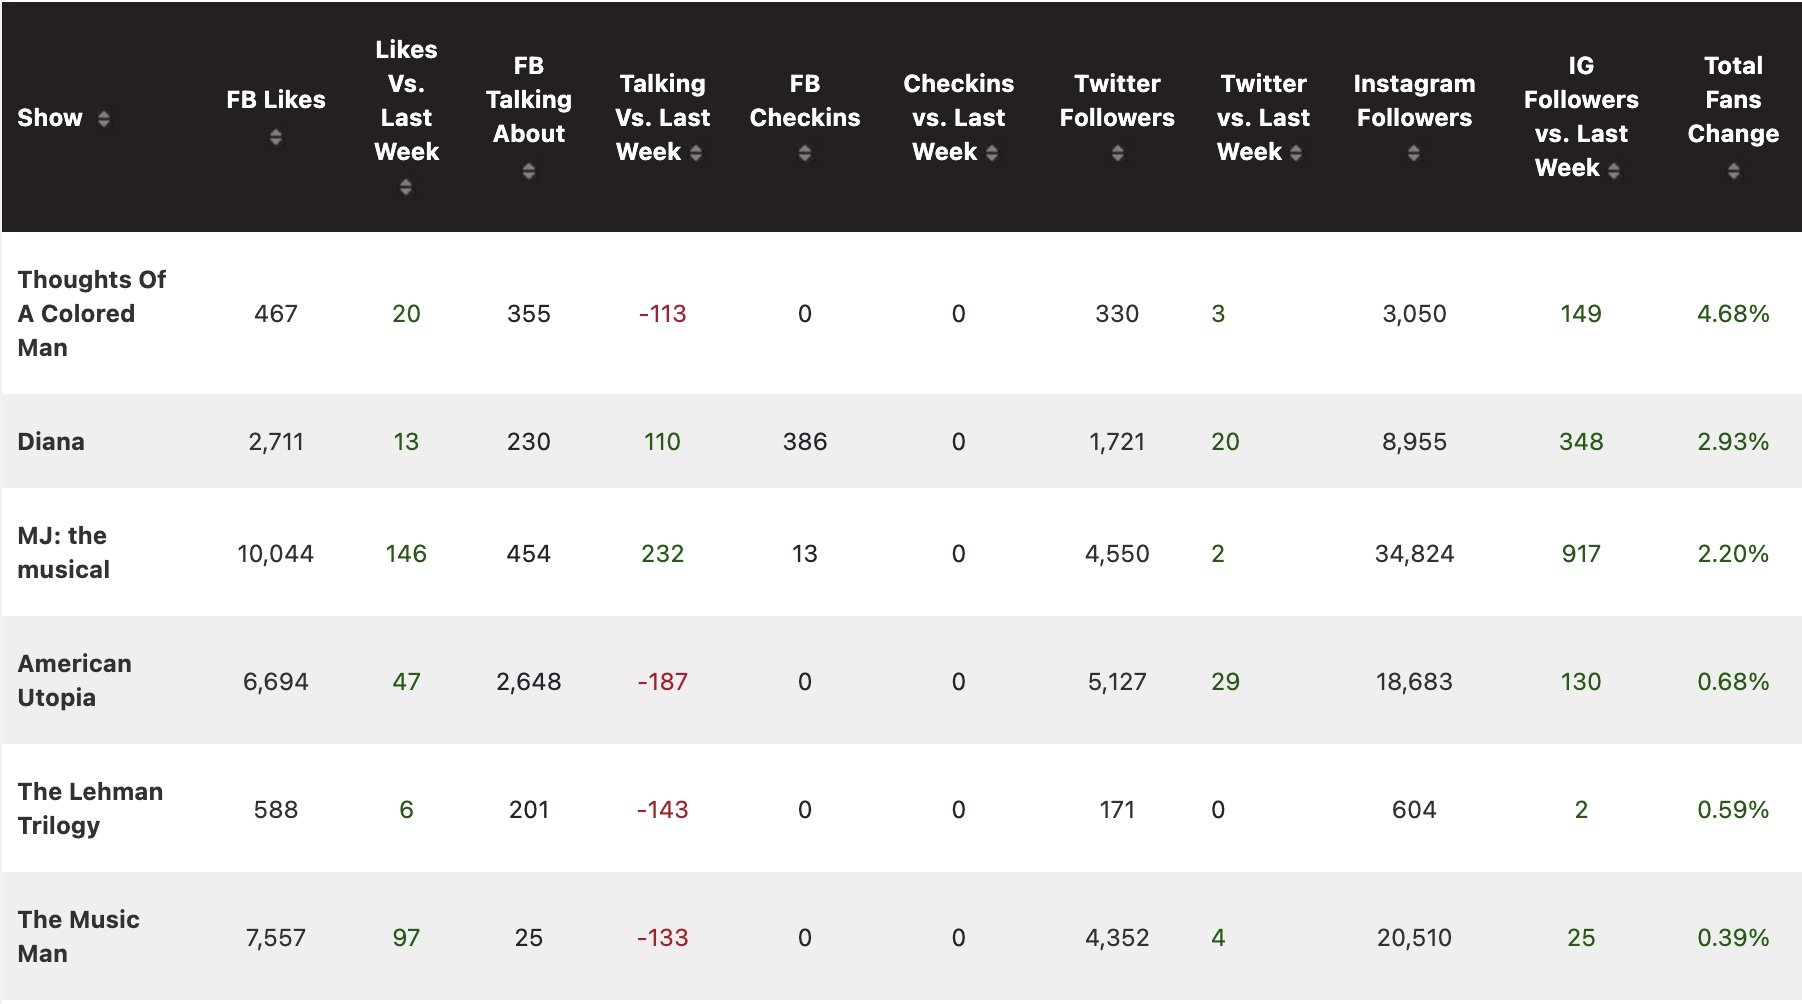Click Likes Vs. Last Week sort icon
The image size is (1802, 1004).
406,187
